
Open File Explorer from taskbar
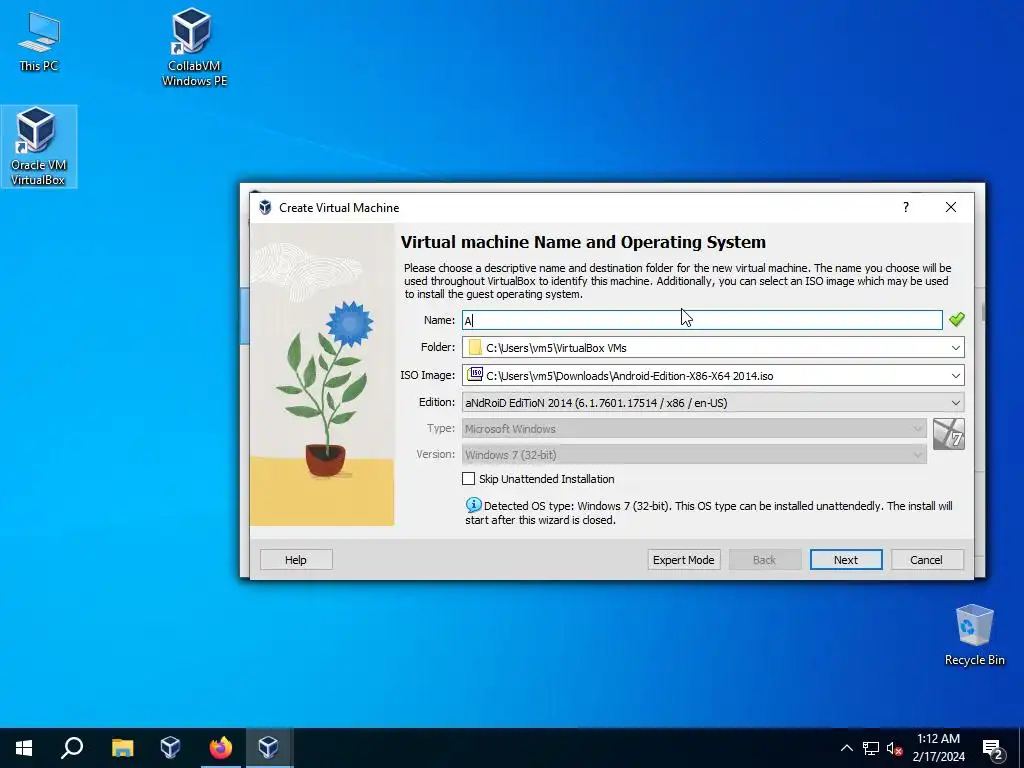[122, 747]
